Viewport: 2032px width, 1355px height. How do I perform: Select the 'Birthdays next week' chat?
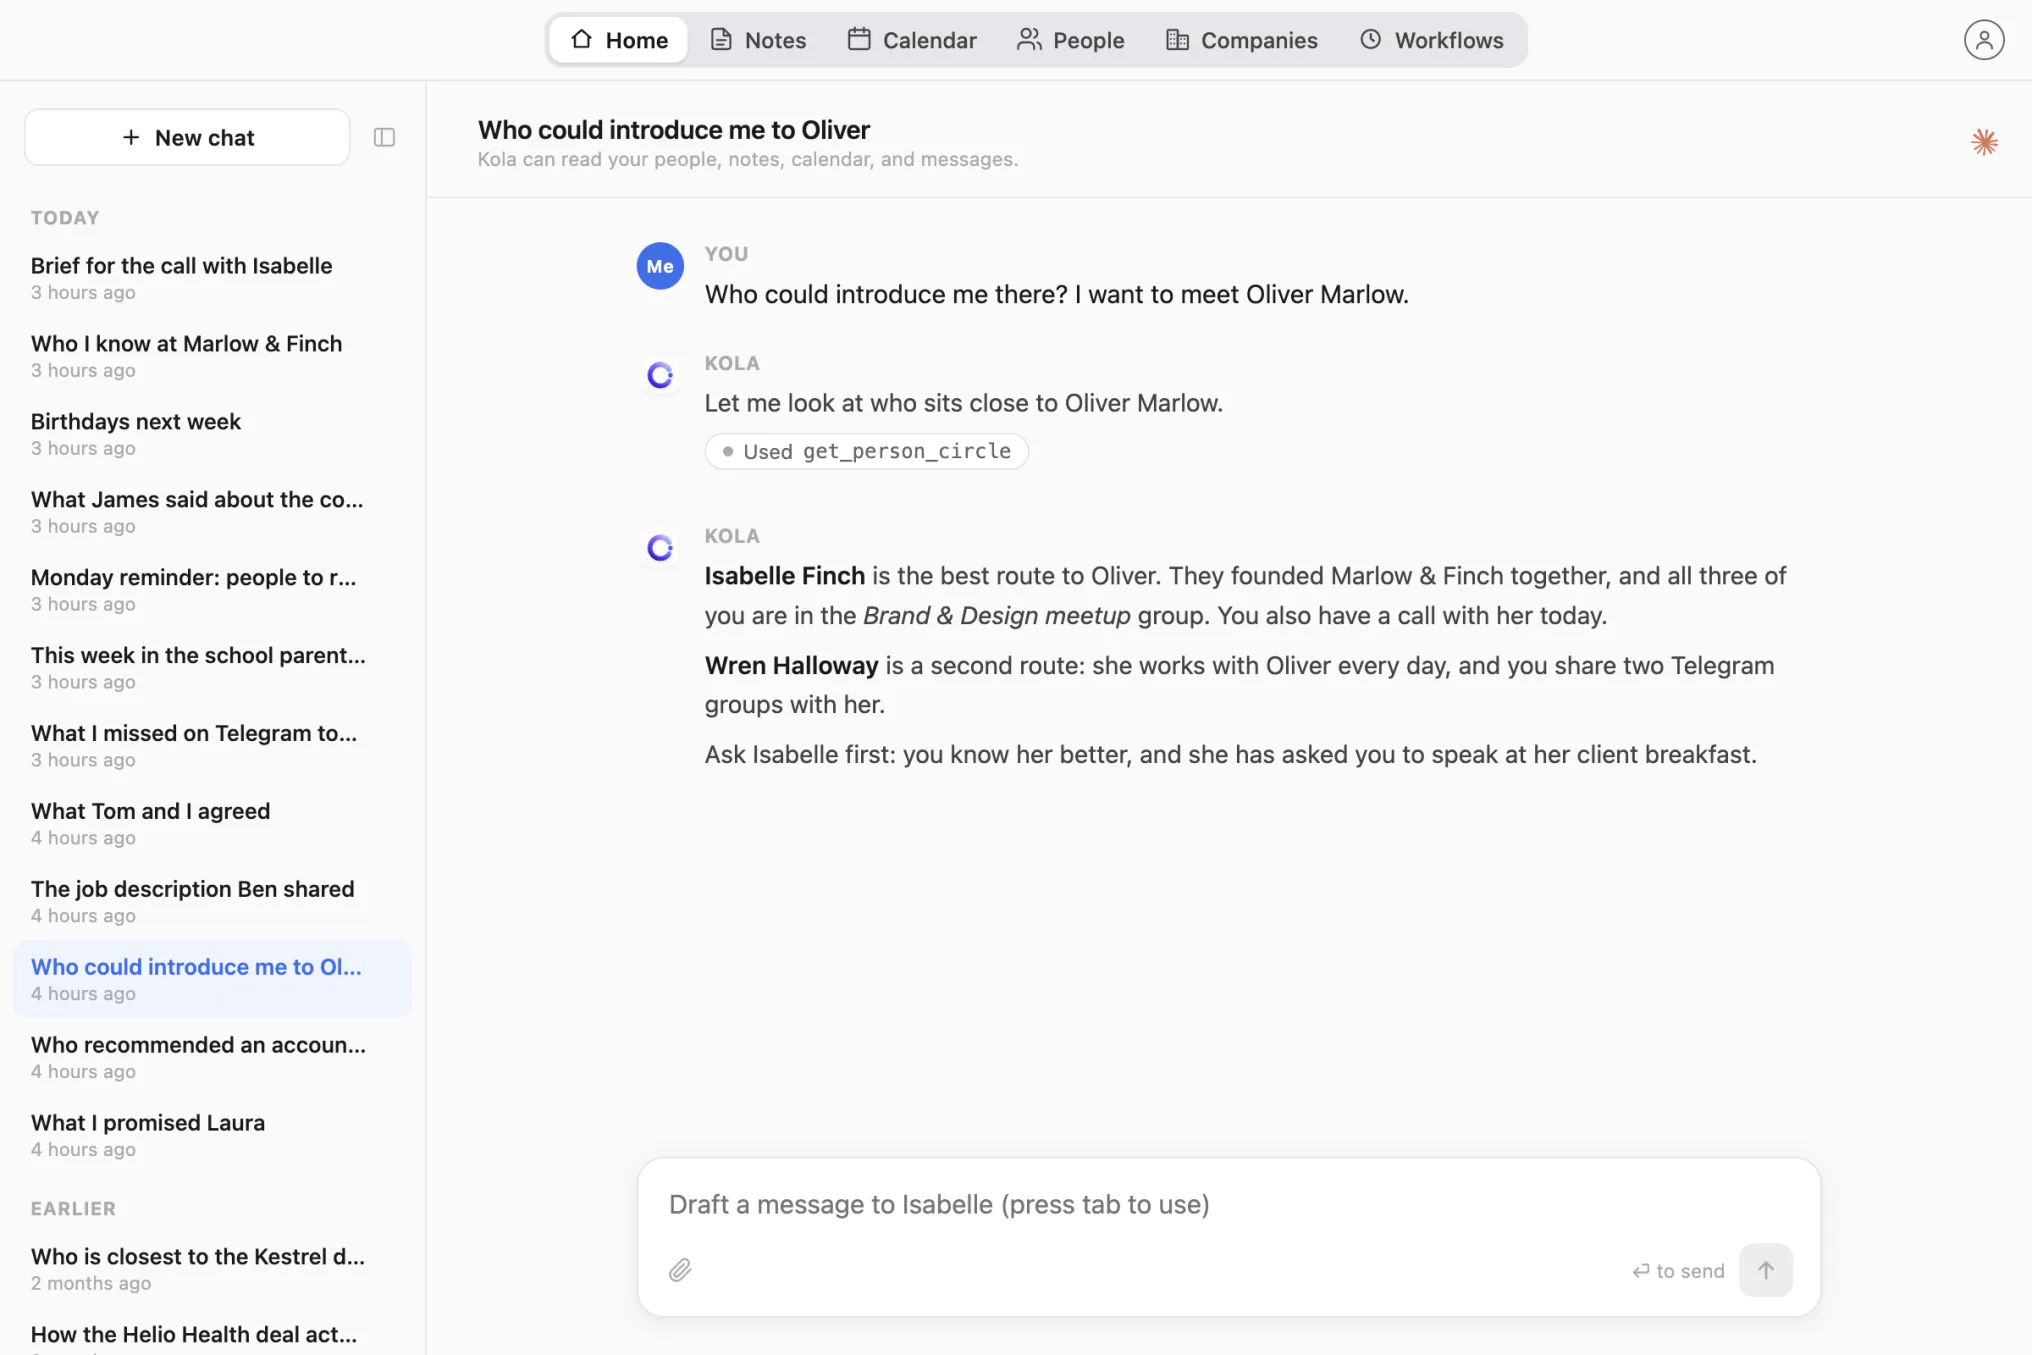tap(212, 433)
